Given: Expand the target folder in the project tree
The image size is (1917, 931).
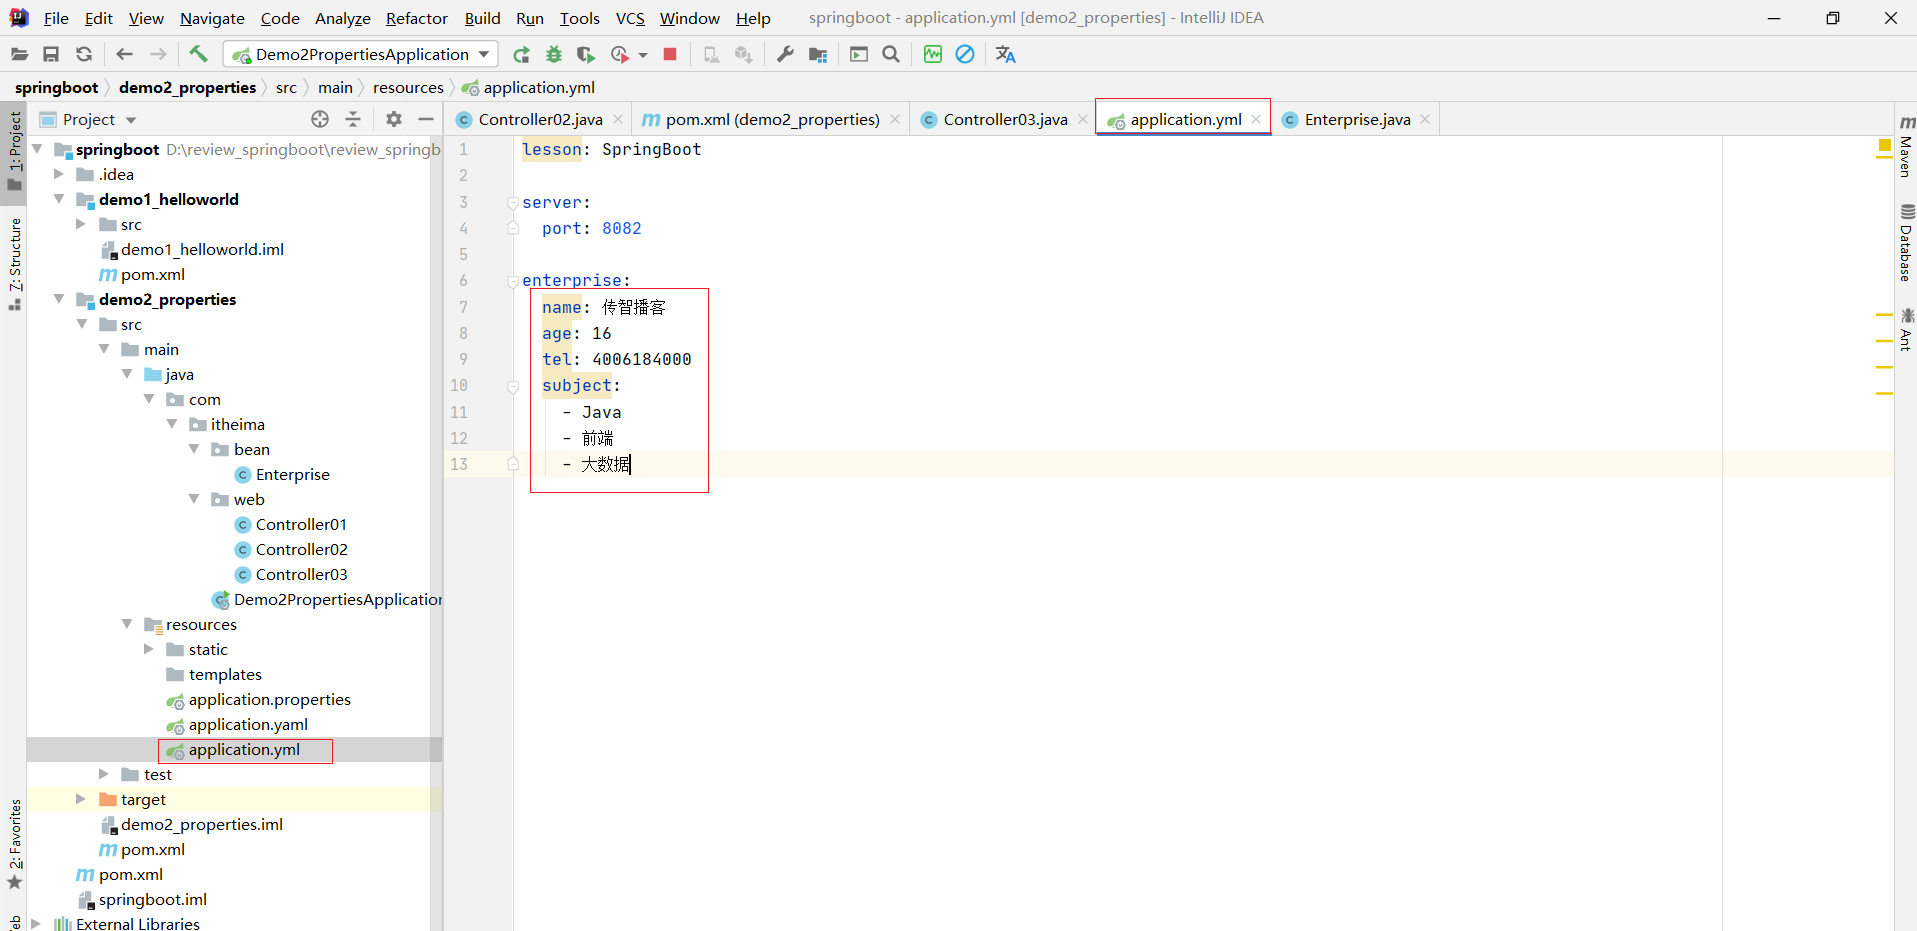Looking at the screenshot, I should 81,799.
